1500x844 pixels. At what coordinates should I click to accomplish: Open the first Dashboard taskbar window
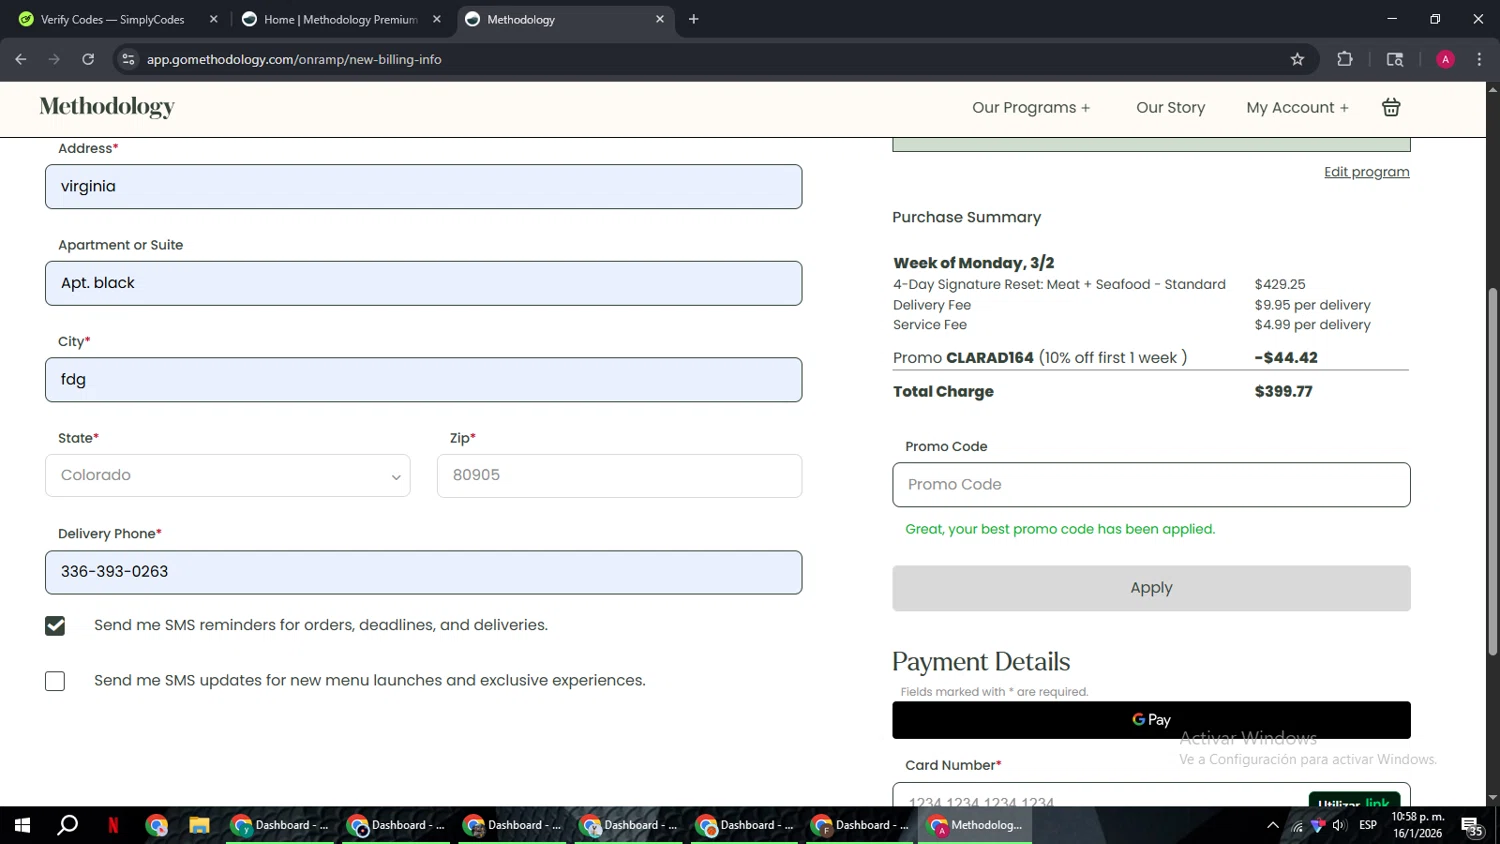pyautogui.click(x=281, y=825)
